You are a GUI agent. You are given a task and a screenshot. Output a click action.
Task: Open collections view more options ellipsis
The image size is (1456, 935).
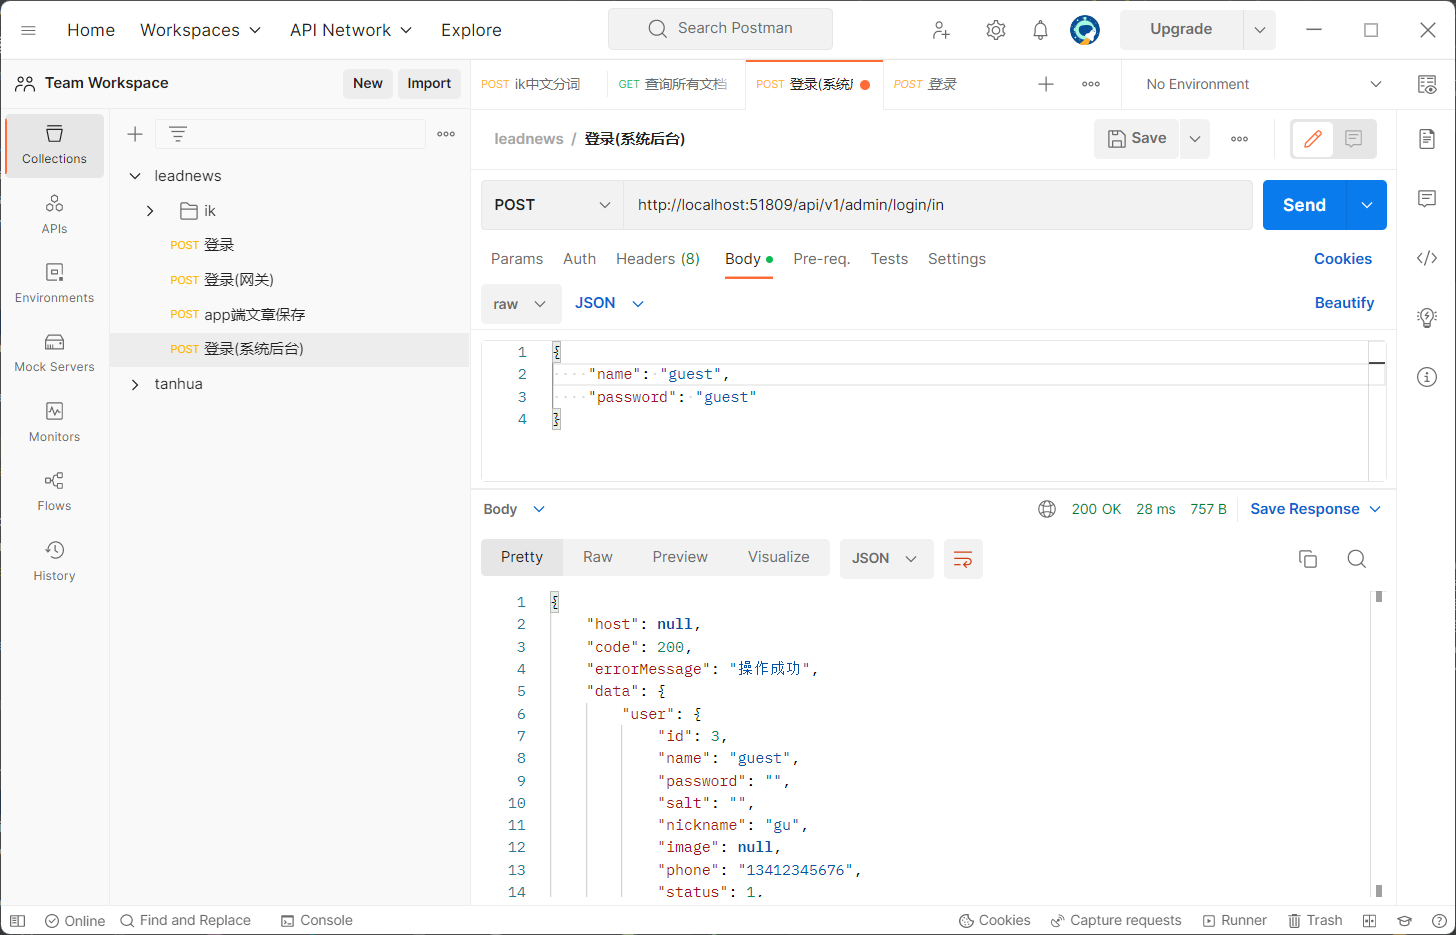pos(446,134)
